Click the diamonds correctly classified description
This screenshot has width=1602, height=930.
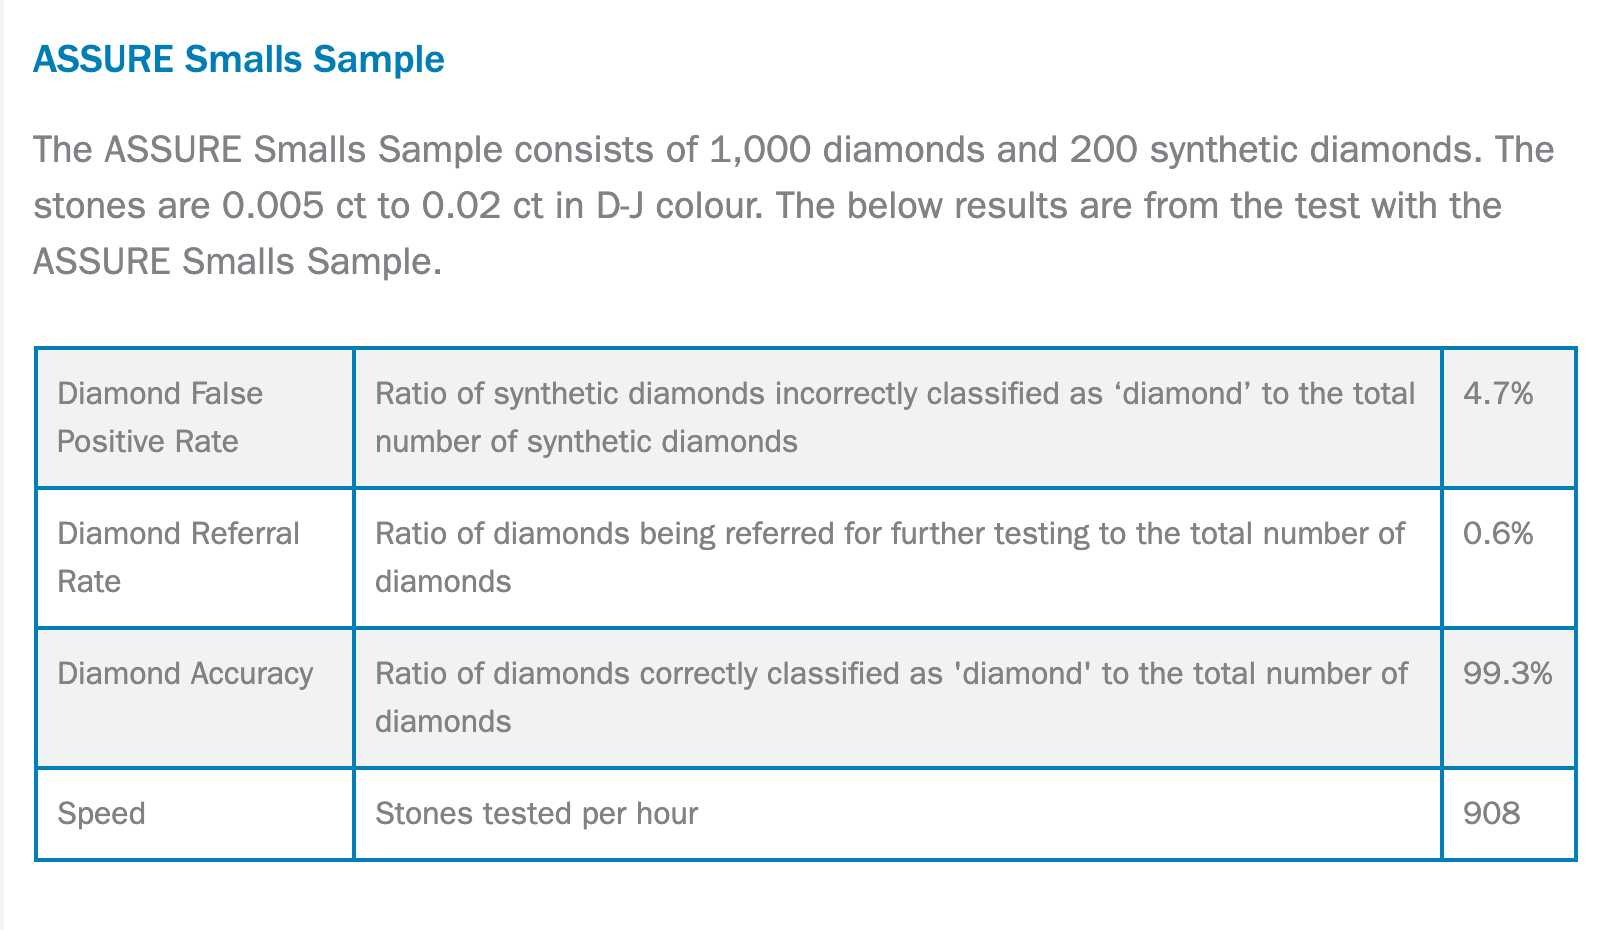(x=891, y=698)
